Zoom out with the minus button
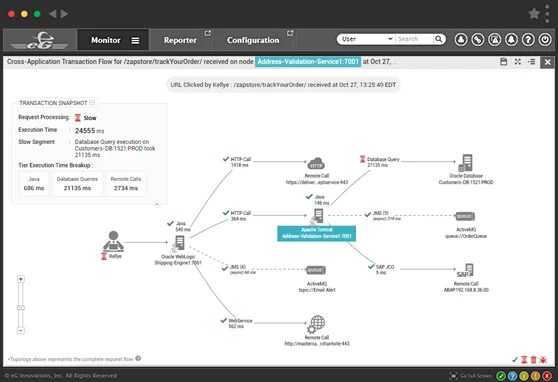This screenshot has width=558, height=382. click(x=21, y=330)
